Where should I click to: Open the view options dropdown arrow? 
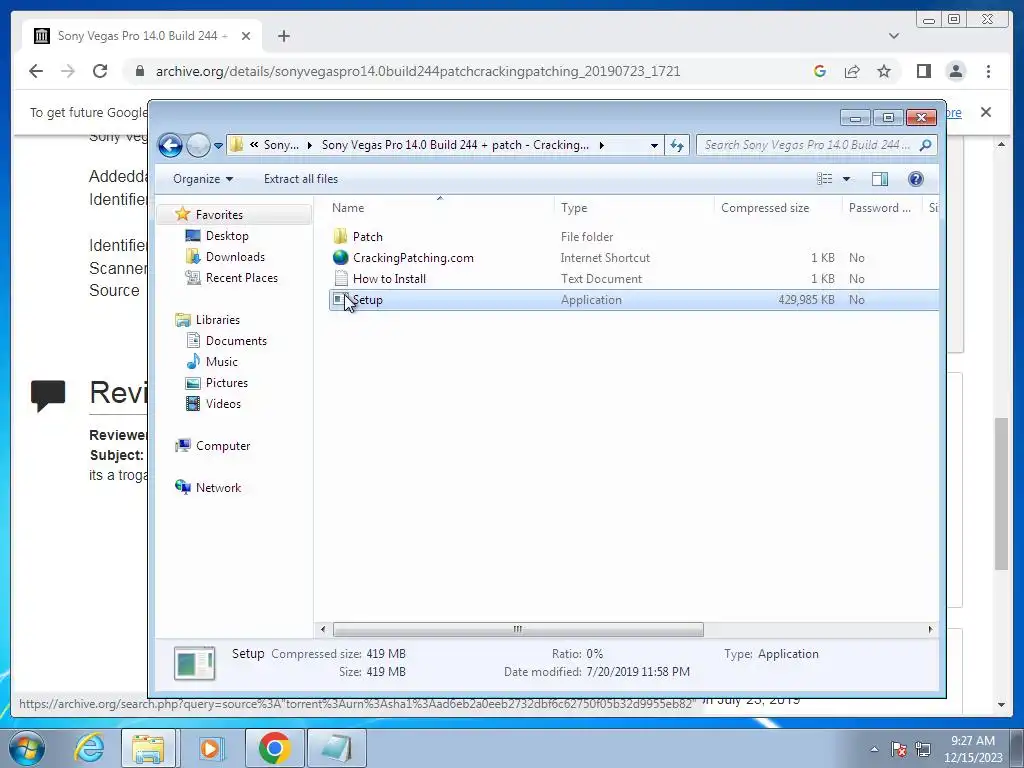(846, 179)
